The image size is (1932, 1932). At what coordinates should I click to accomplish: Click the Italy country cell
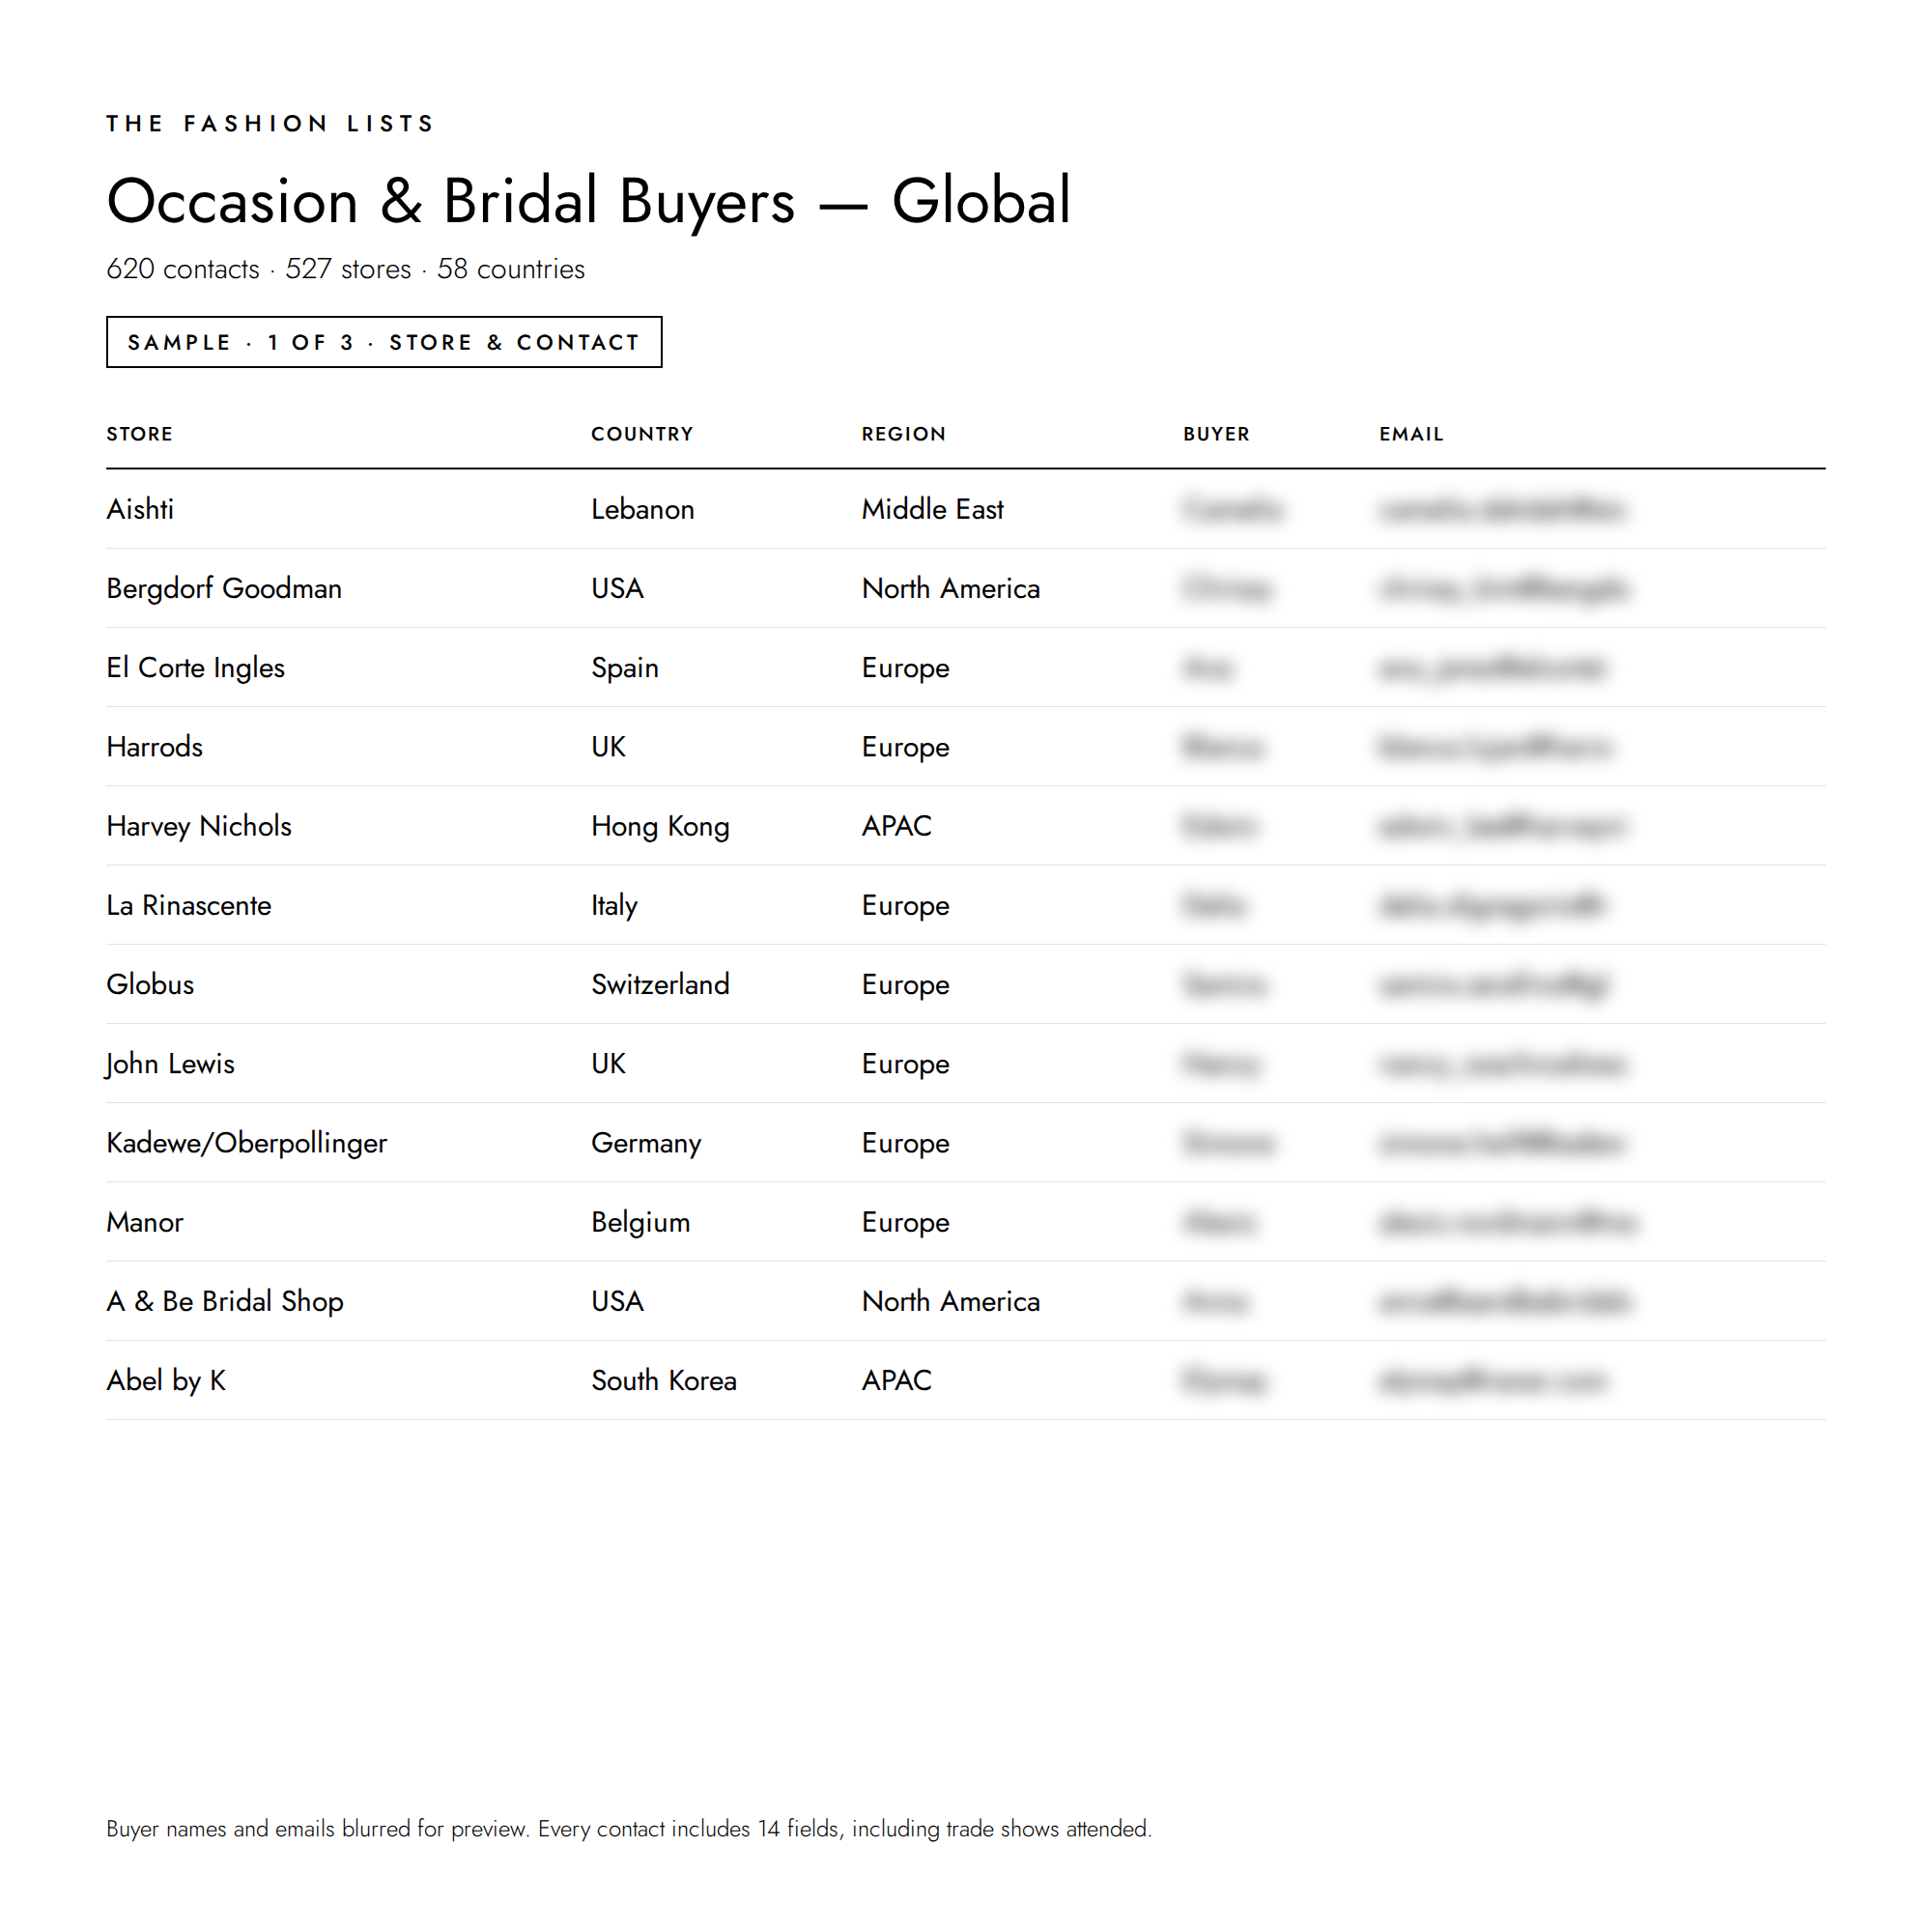pyautogui.click(x=614, y=905)
